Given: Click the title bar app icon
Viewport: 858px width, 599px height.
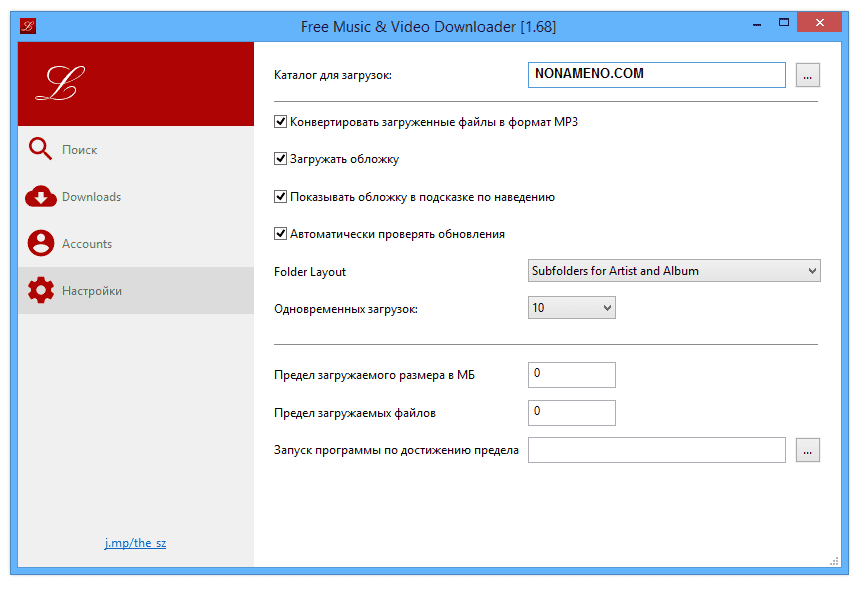Looking at the screenshot, I should 29,25.
